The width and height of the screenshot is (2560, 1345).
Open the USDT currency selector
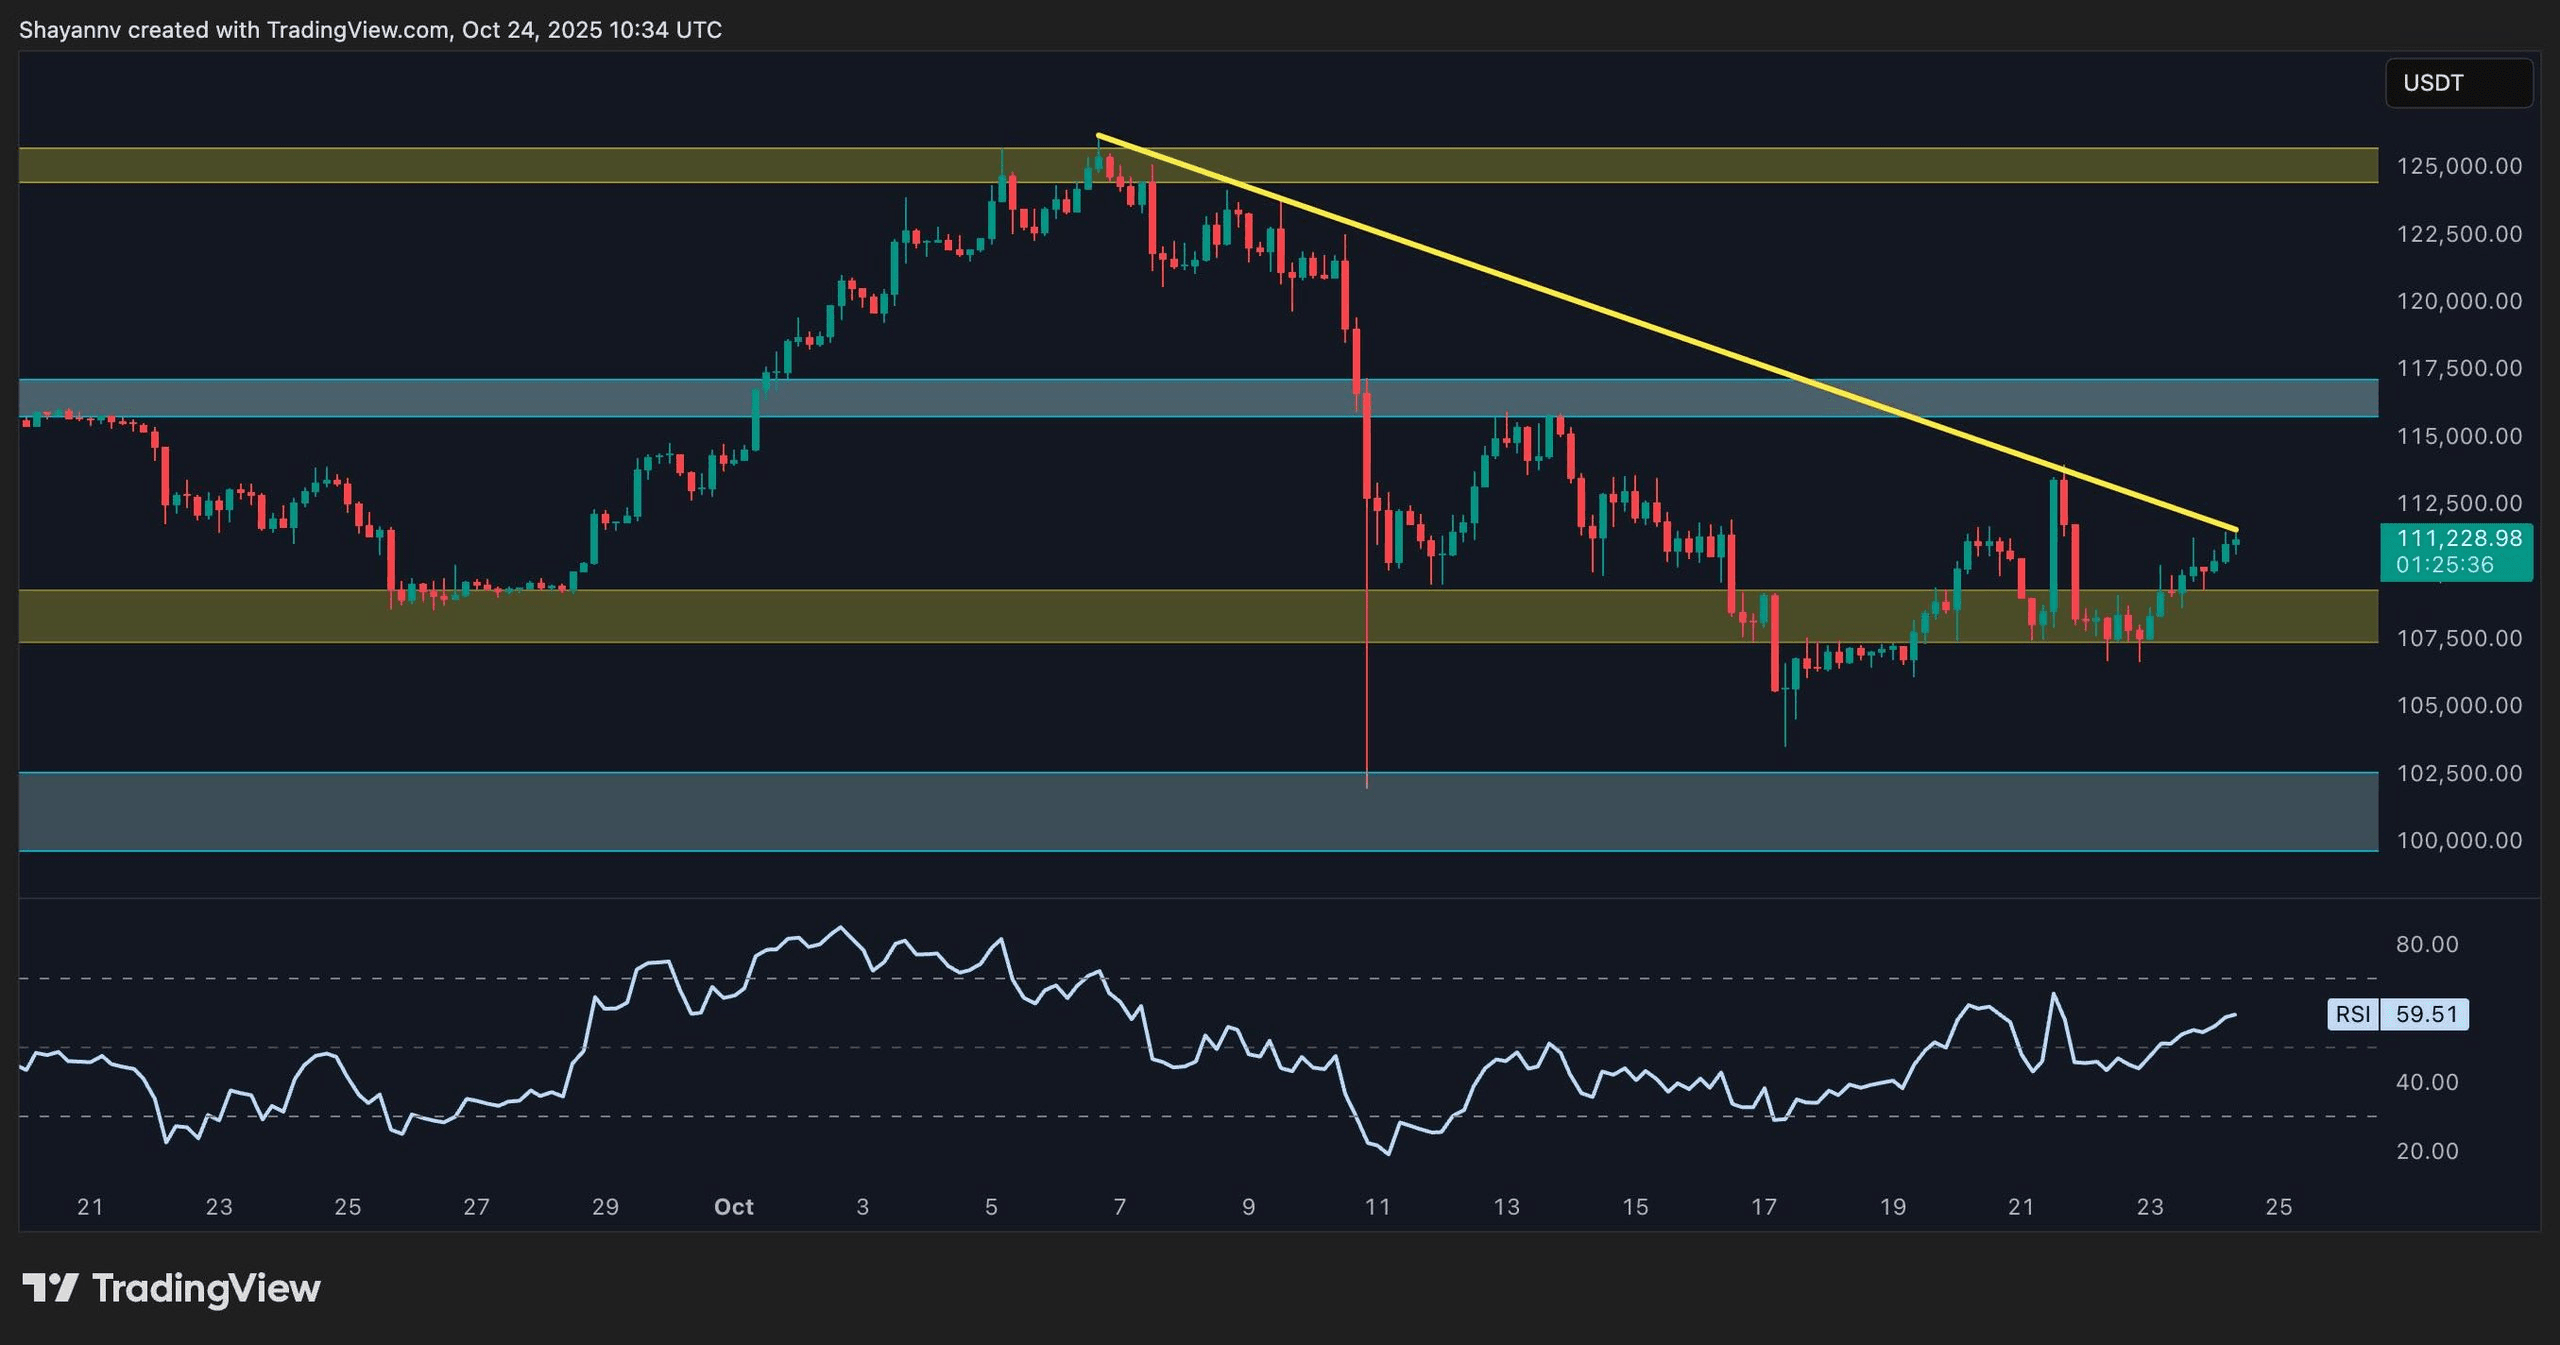coord(2458,83)
